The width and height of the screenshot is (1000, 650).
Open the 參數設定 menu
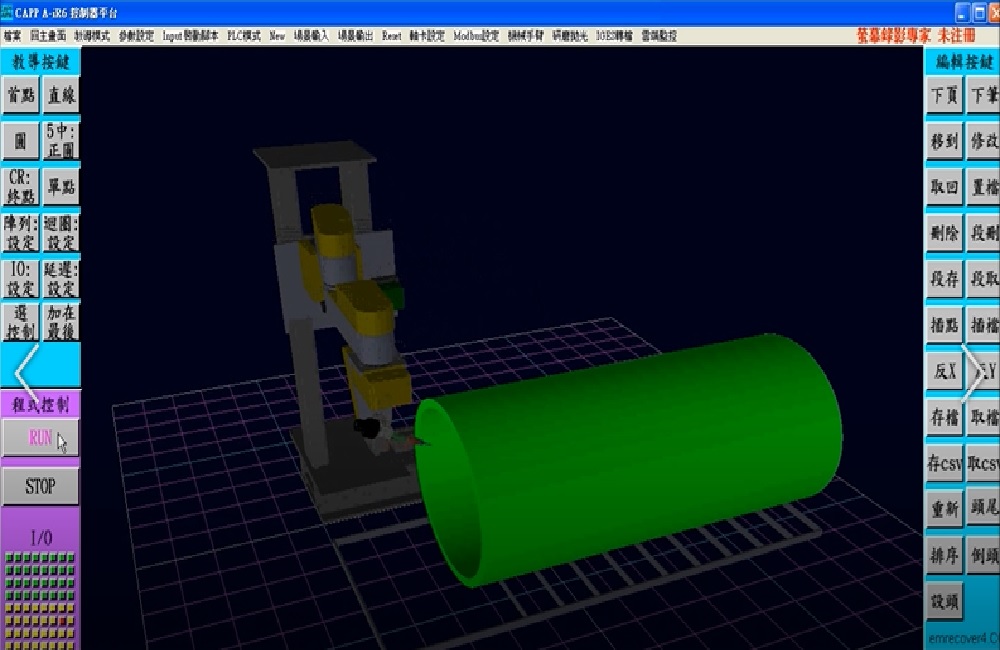(x=136, y=36)
